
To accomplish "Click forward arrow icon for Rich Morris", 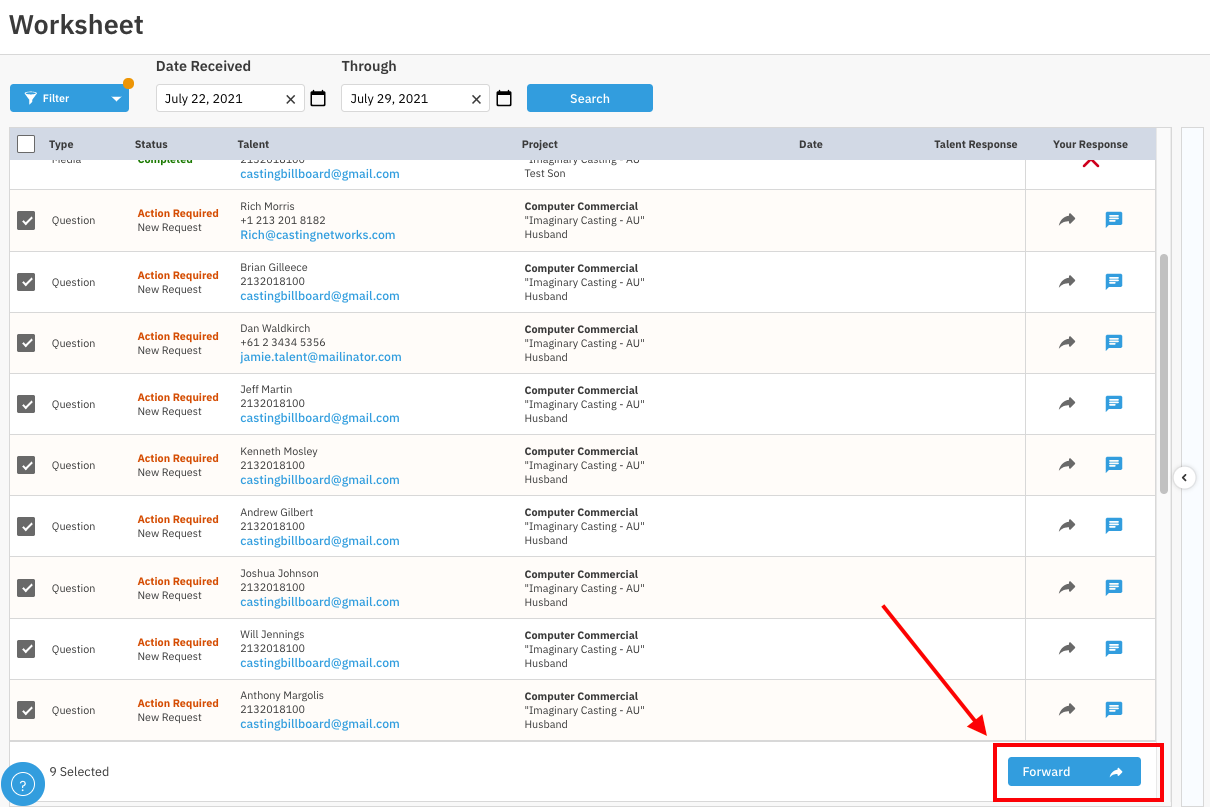I will click(x=1067, y=220).
